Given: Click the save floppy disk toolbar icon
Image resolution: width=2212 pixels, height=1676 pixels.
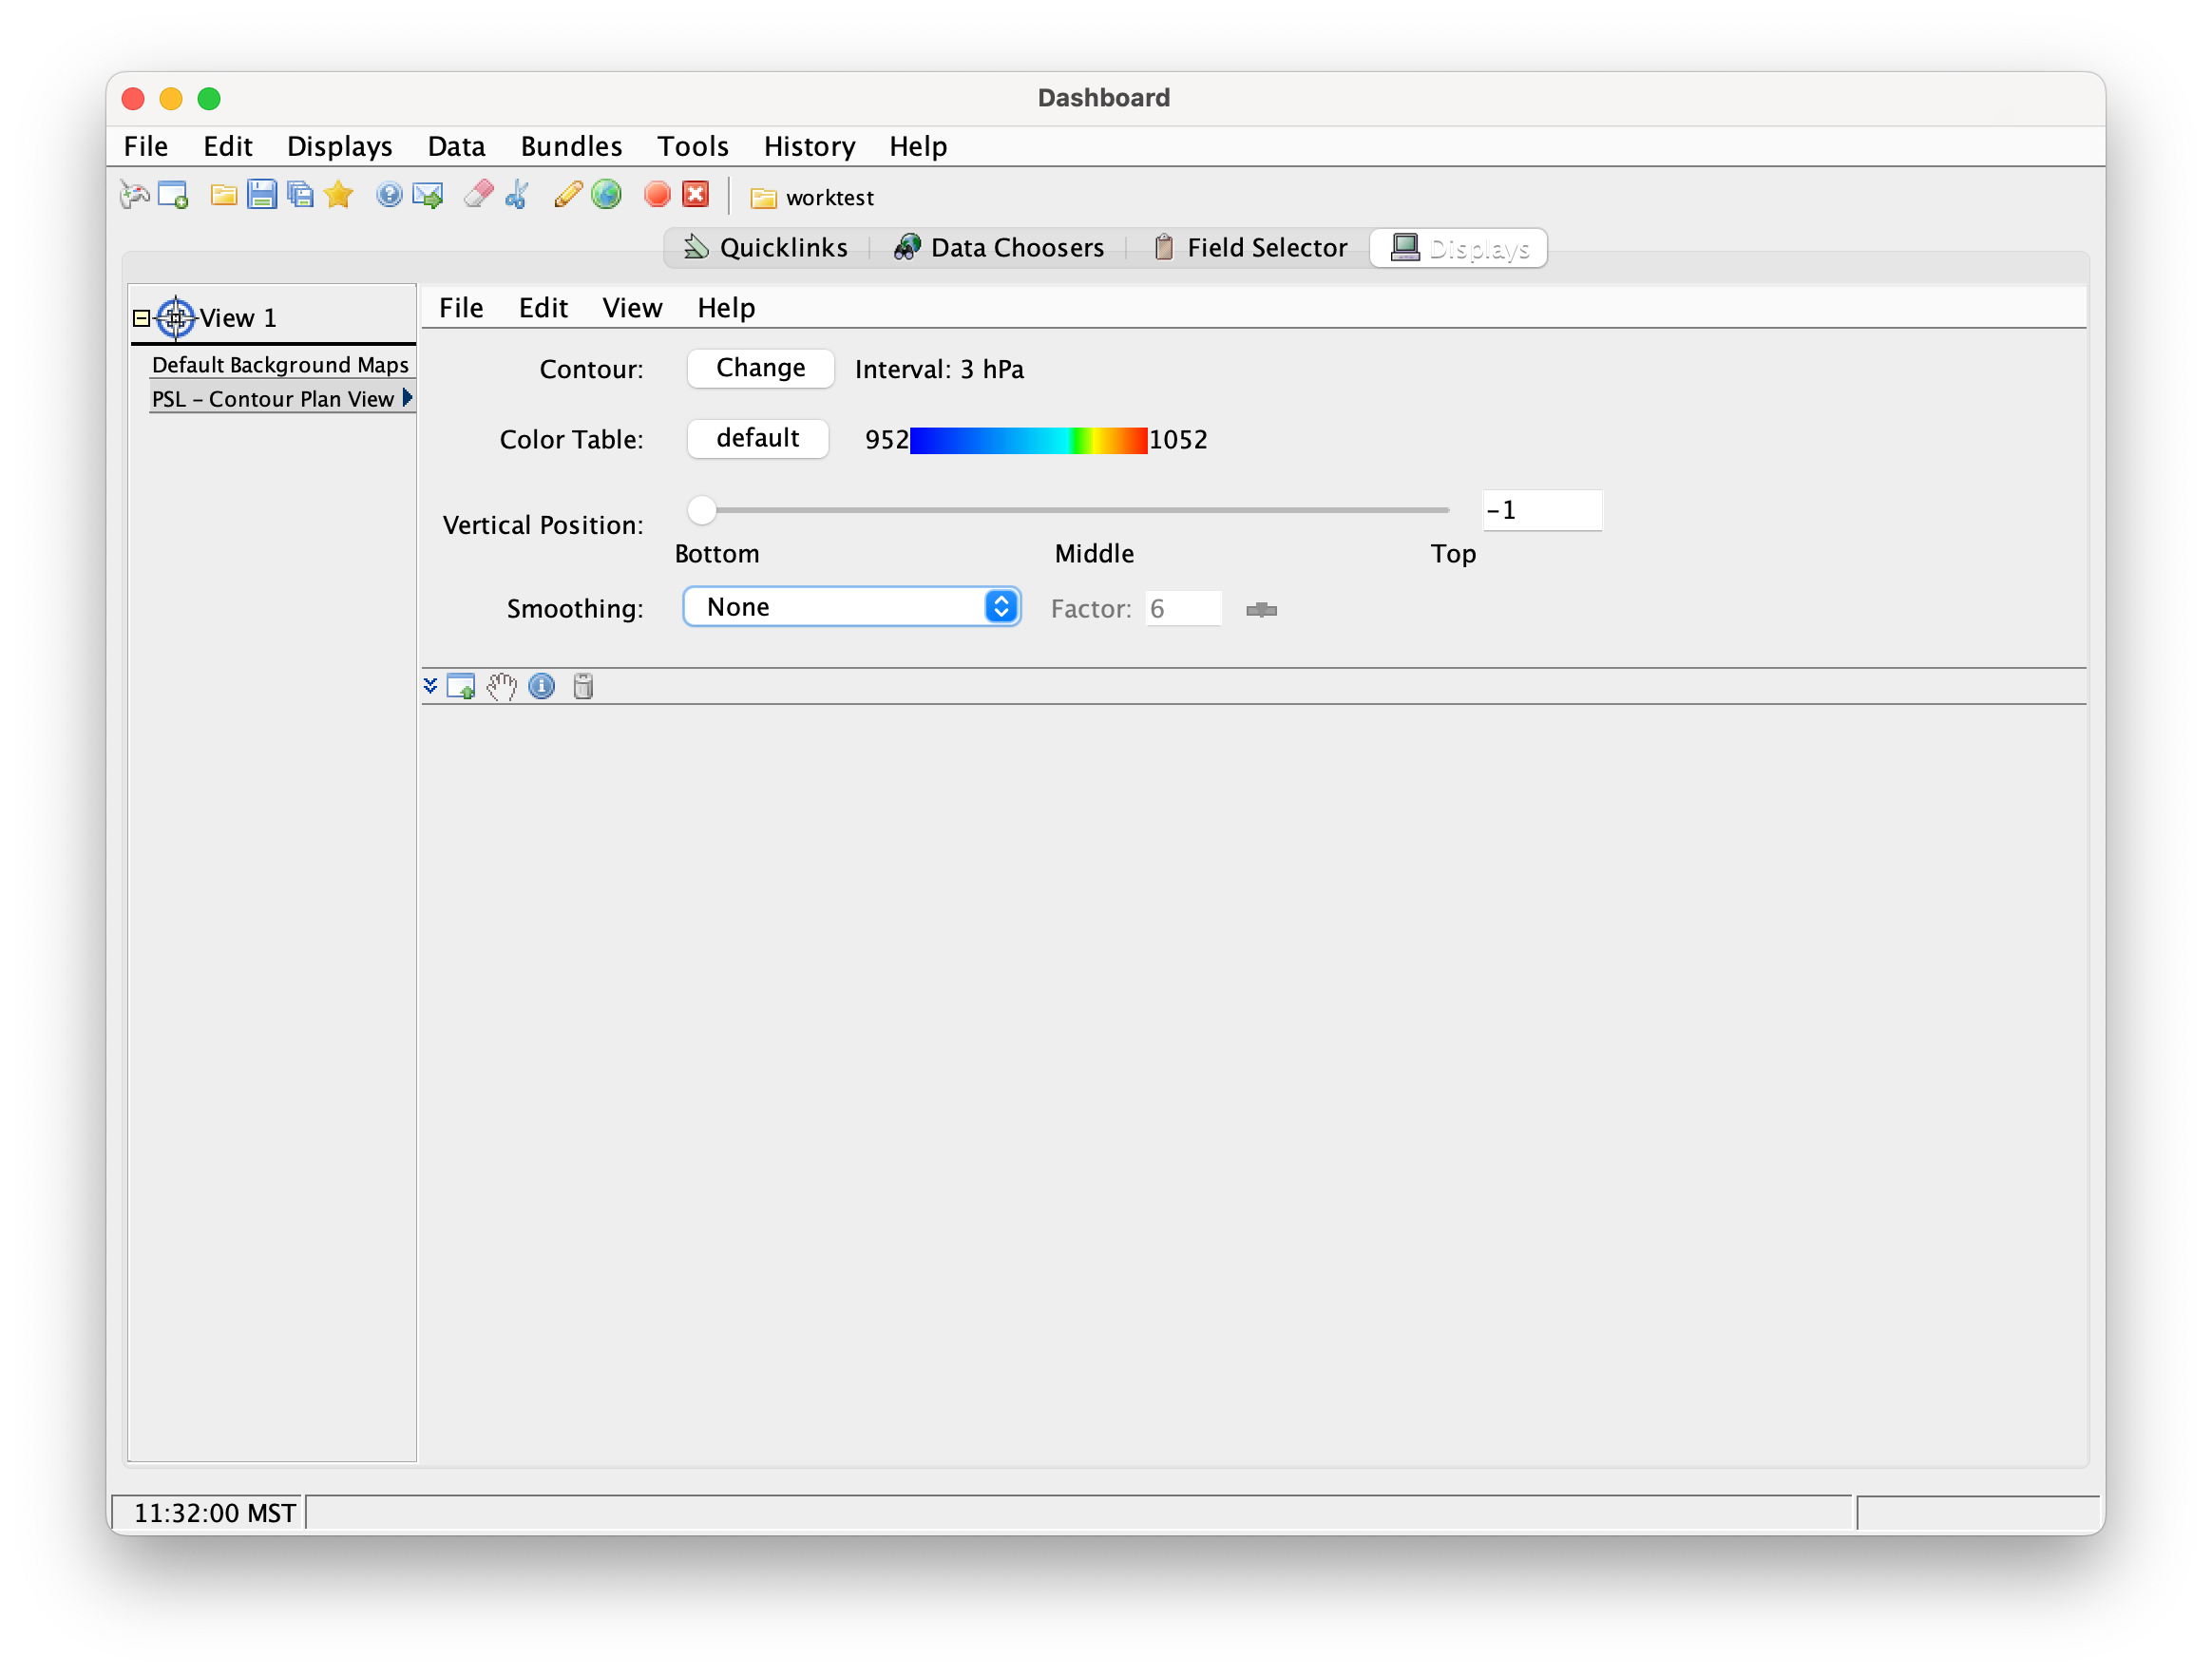Looking at the screenshot, I should point(261,194).
